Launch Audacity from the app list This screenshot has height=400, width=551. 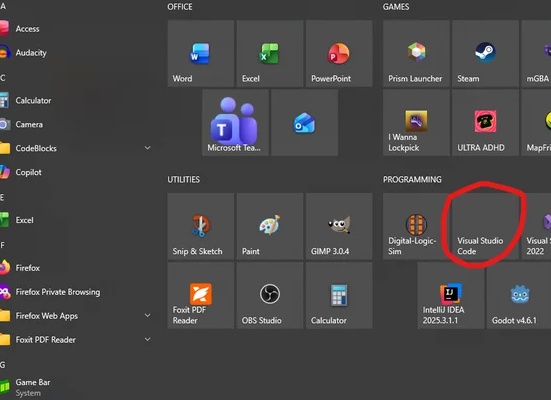coord(76,53)
